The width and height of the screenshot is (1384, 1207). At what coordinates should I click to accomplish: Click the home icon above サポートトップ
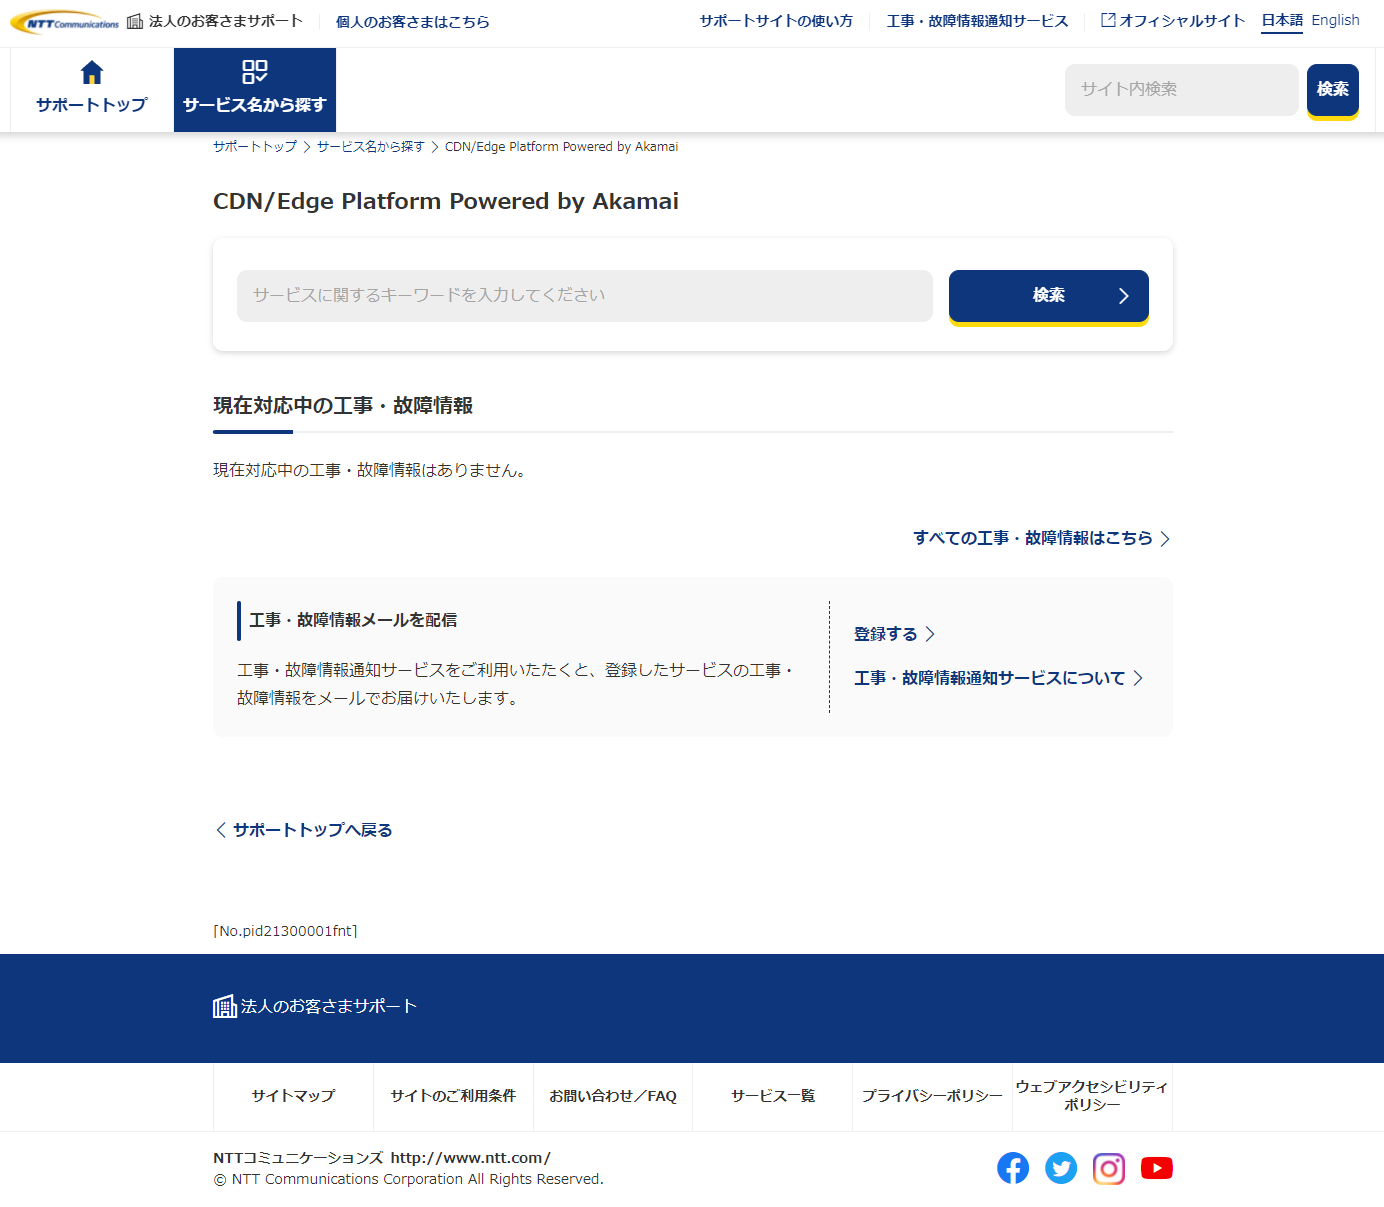(92, 72)
